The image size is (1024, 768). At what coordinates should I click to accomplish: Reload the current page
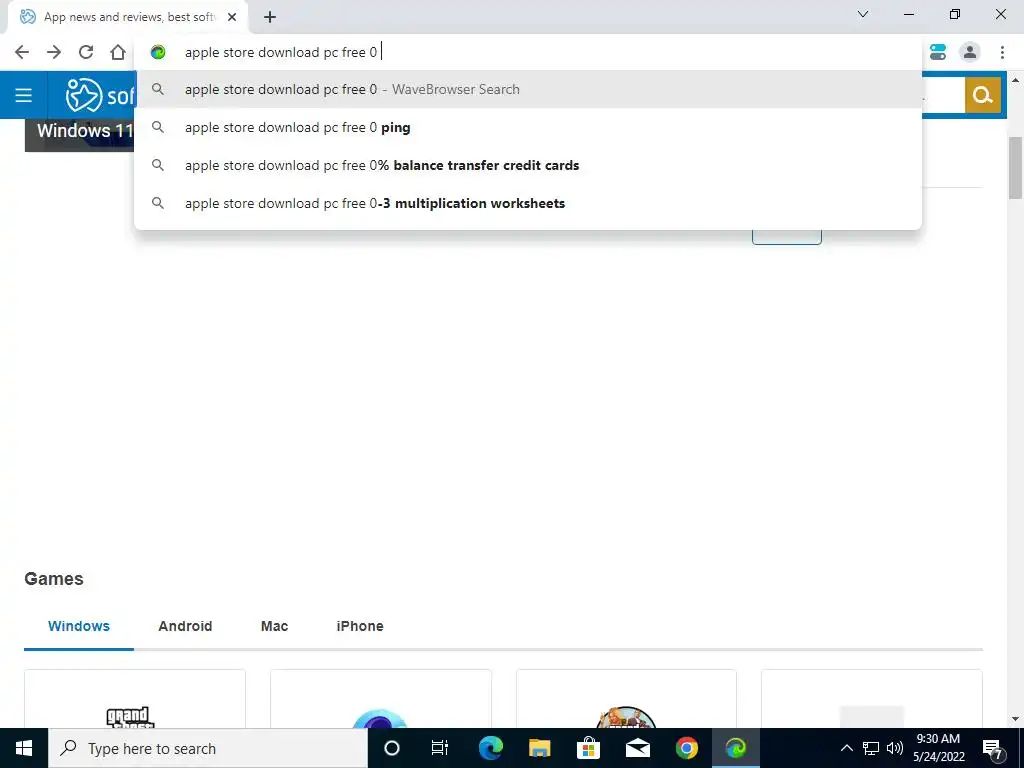[x=86, y=52]
